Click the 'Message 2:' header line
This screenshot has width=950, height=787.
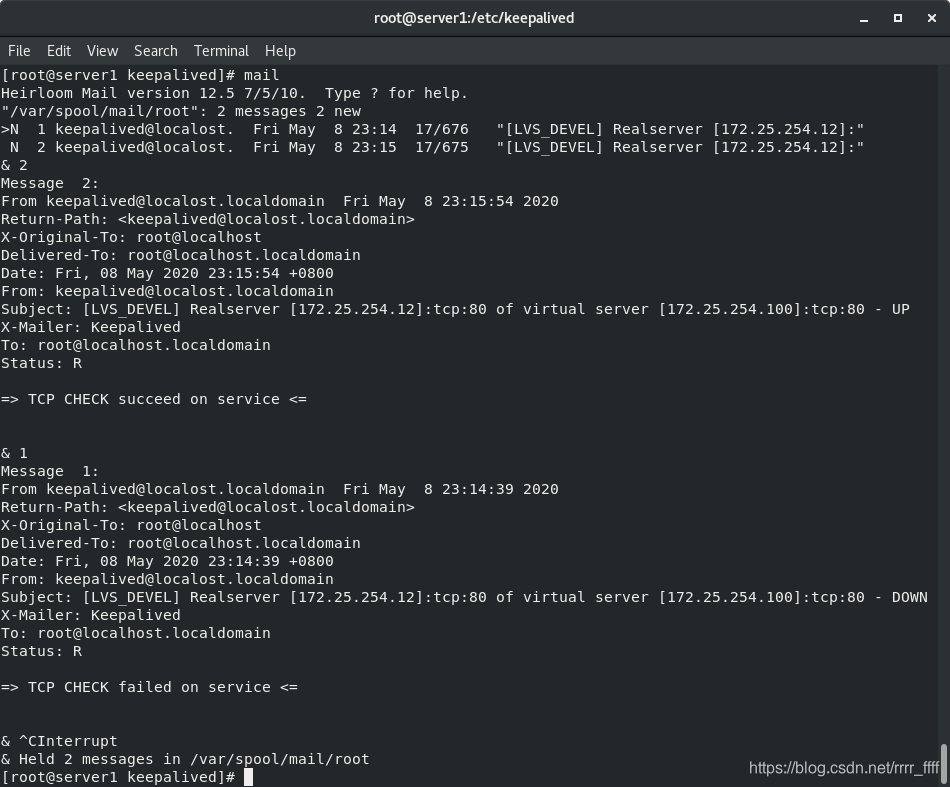point(50,184)
